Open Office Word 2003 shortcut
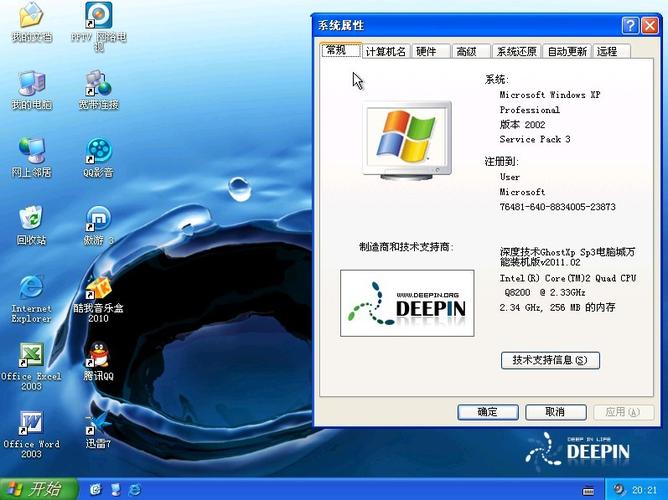 tap(31, 434)
